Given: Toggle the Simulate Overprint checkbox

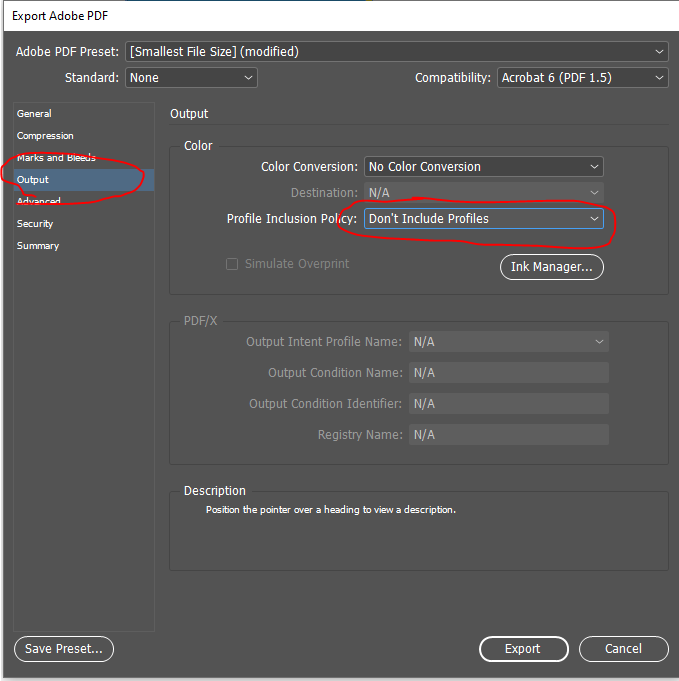Looking at the screenshot, I should point(232,264).
